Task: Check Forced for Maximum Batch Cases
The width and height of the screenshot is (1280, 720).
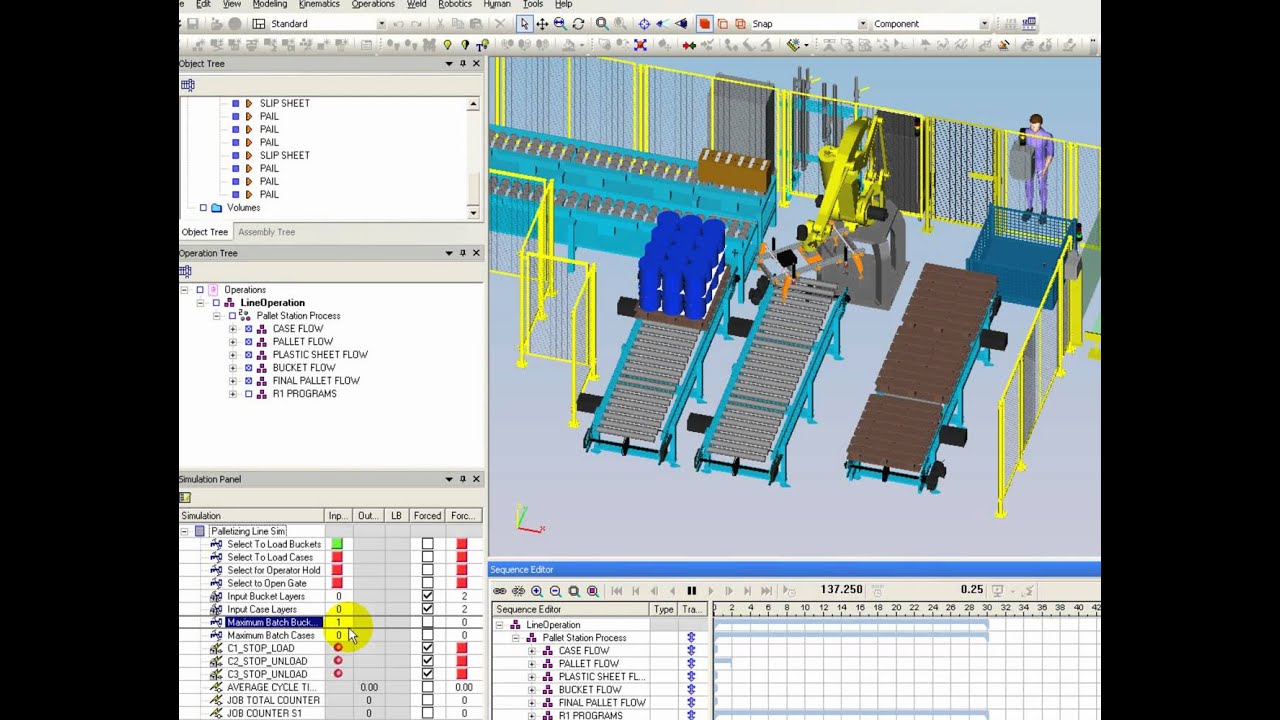Action: point(428,635)
